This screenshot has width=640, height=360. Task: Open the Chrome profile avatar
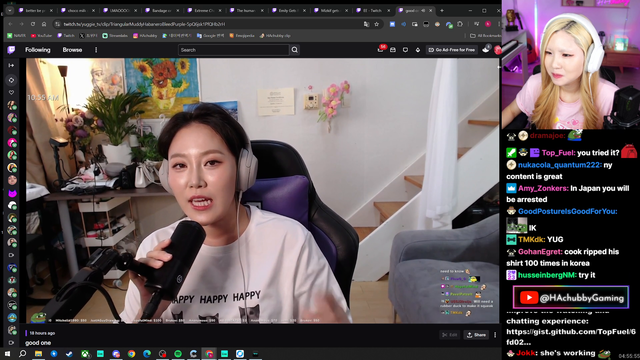coord(488,24)
